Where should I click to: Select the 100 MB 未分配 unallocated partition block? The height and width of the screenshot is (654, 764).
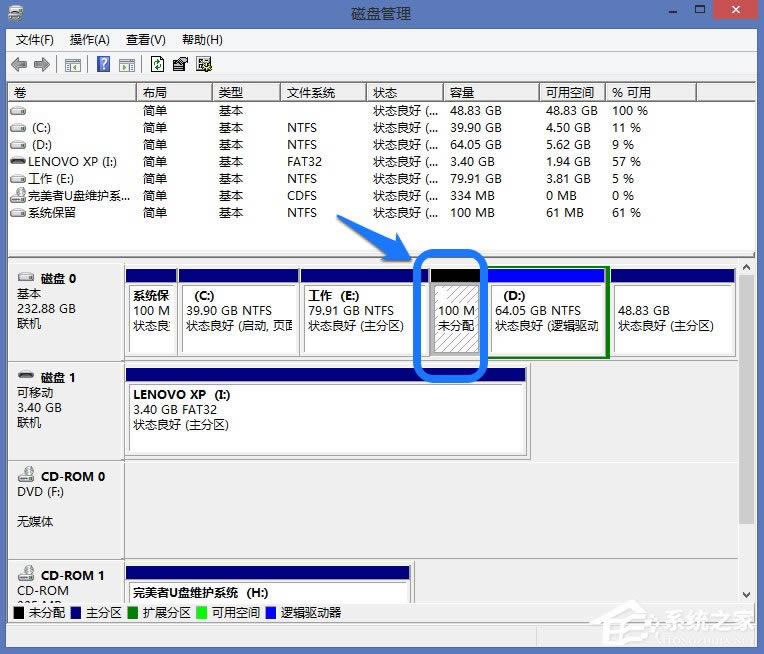(x=458, y=318)
